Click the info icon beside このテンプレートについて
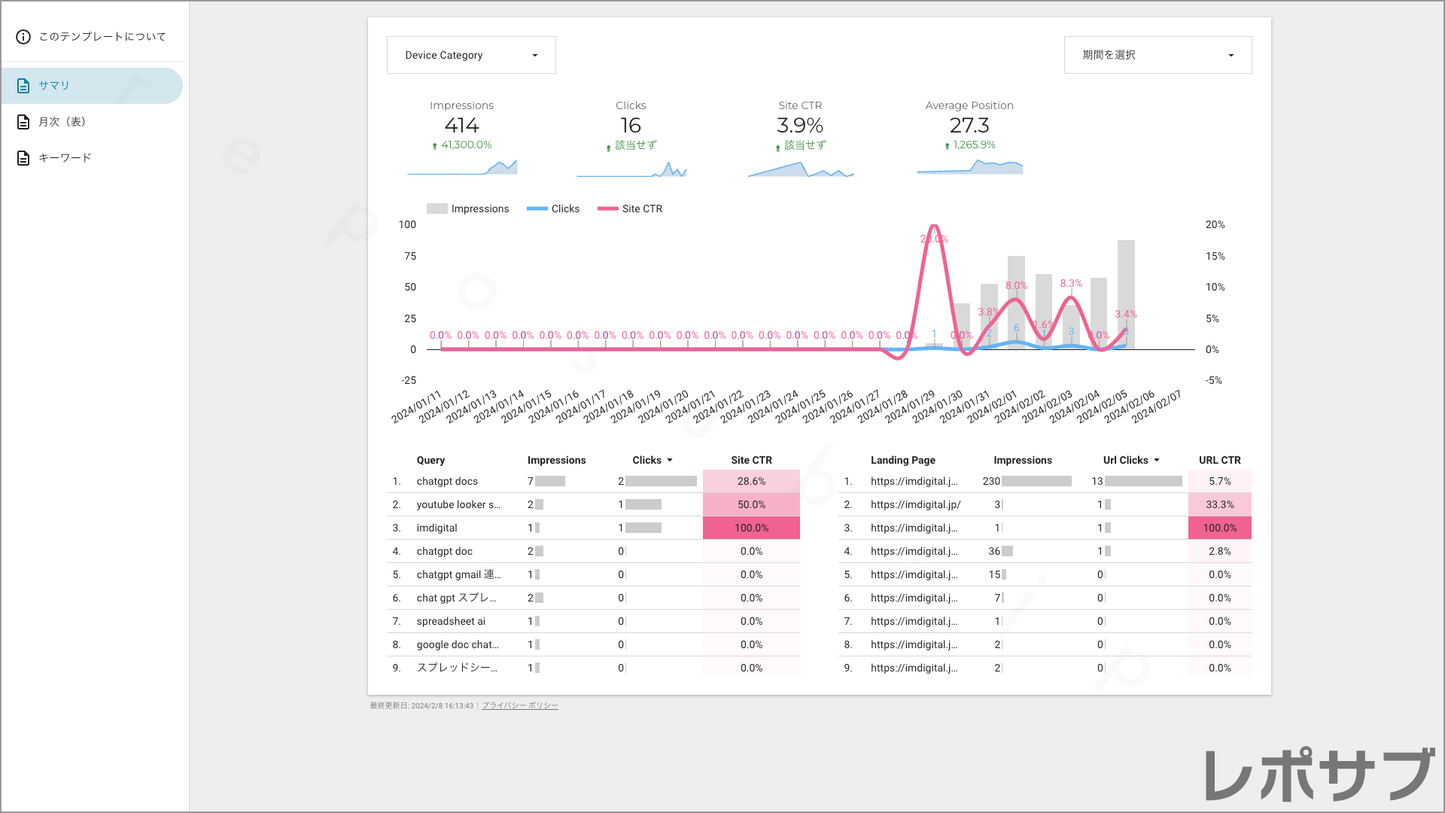1445x813 pixels. pos(23,37)
